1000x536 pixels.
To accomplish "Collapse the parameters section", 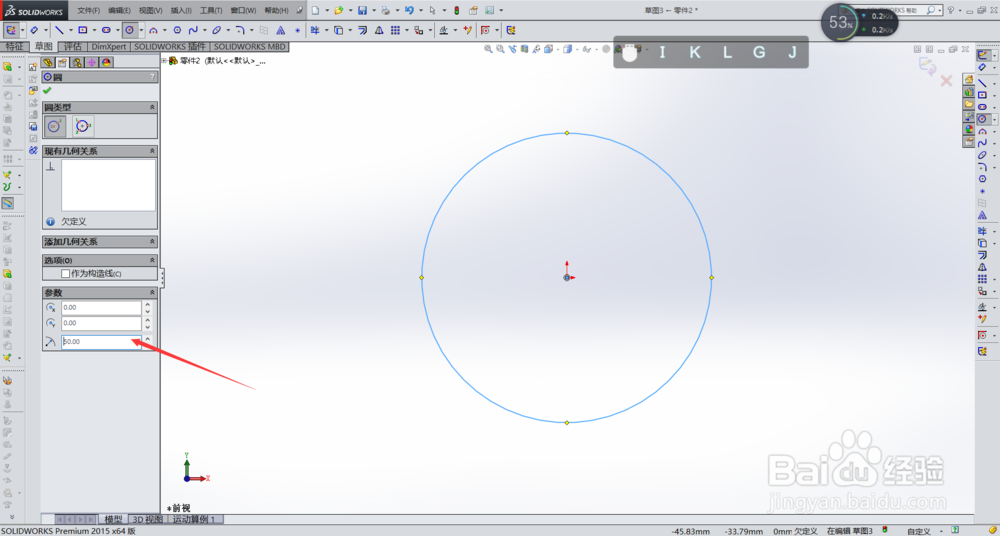I will (152, 292).
